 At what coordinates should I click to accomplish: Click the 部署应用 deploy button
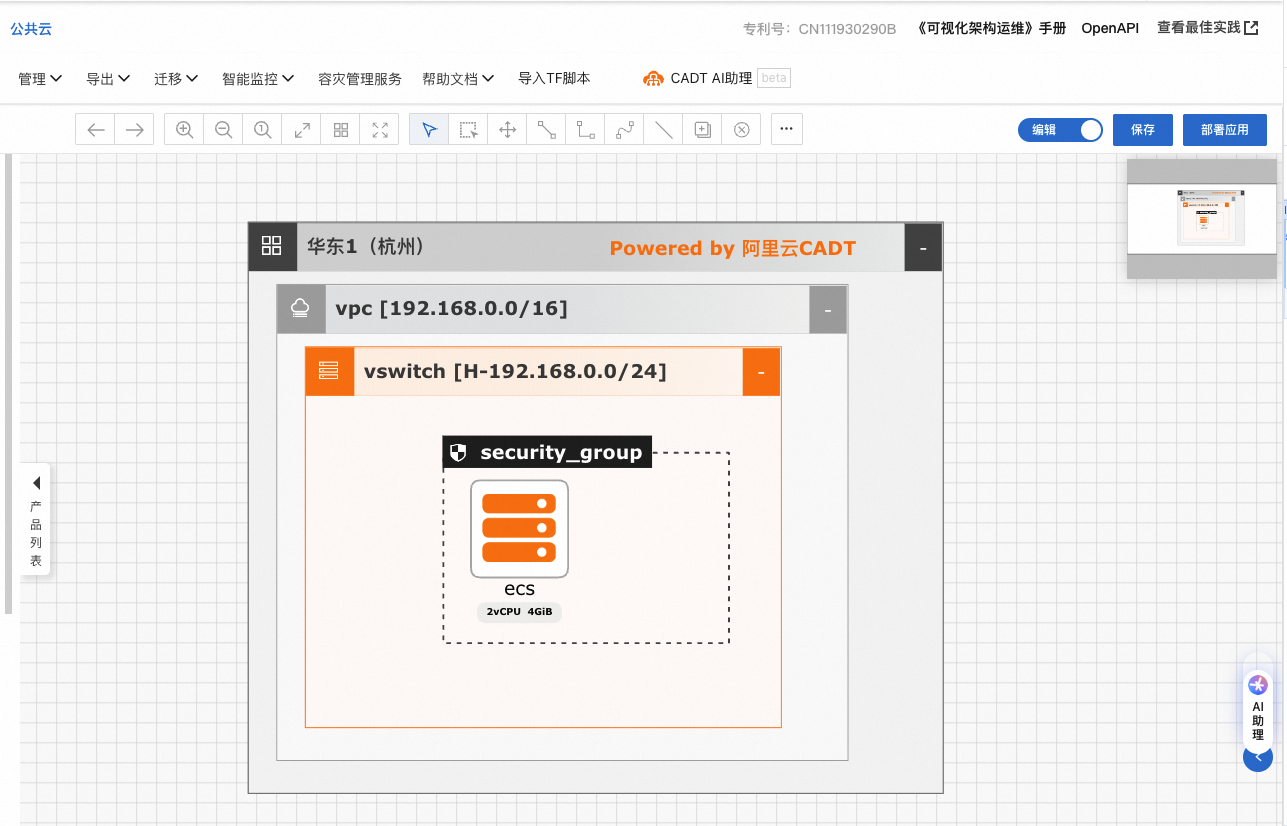[x=1225, y=129]
